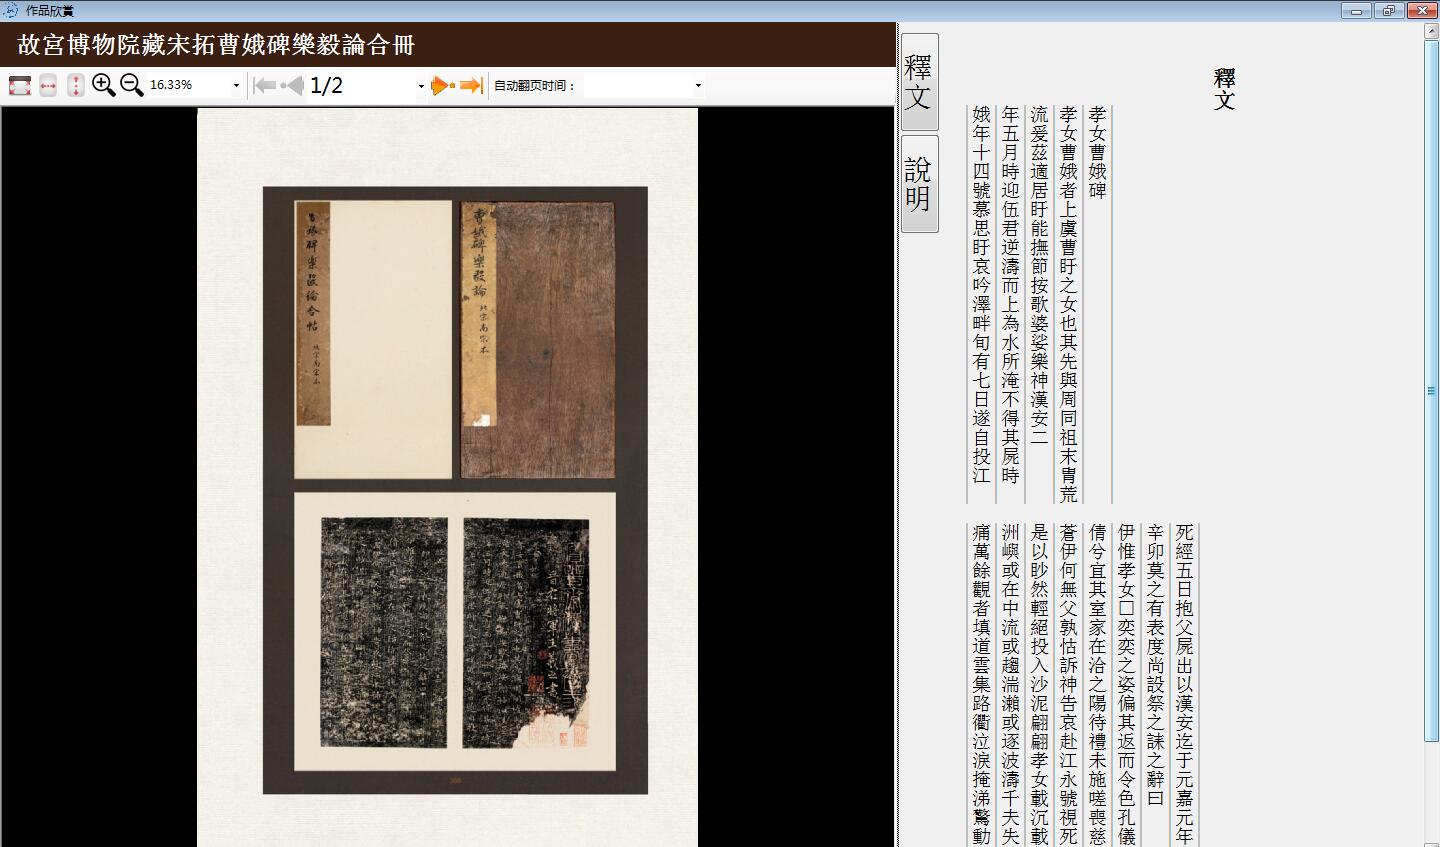Click the wooden album cover image
The width and height of the screenshot is (1440, 847).
(537, 339)
